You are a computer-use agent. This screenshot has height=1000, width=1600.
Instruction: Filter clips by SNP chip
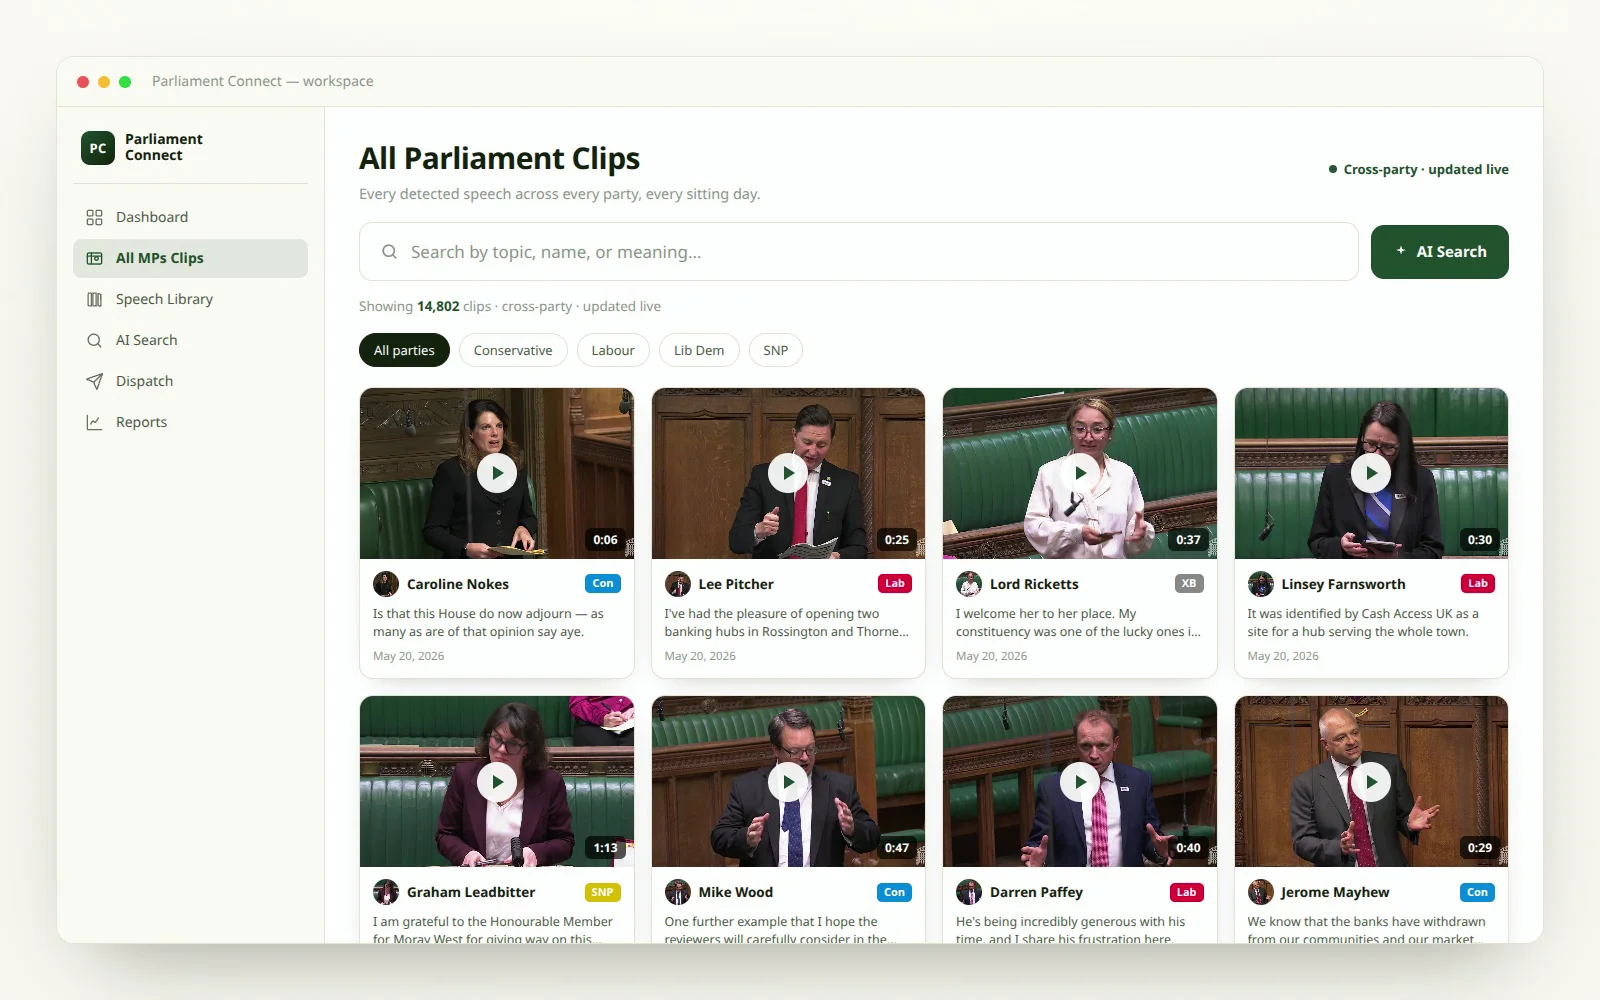click(776, 350)
